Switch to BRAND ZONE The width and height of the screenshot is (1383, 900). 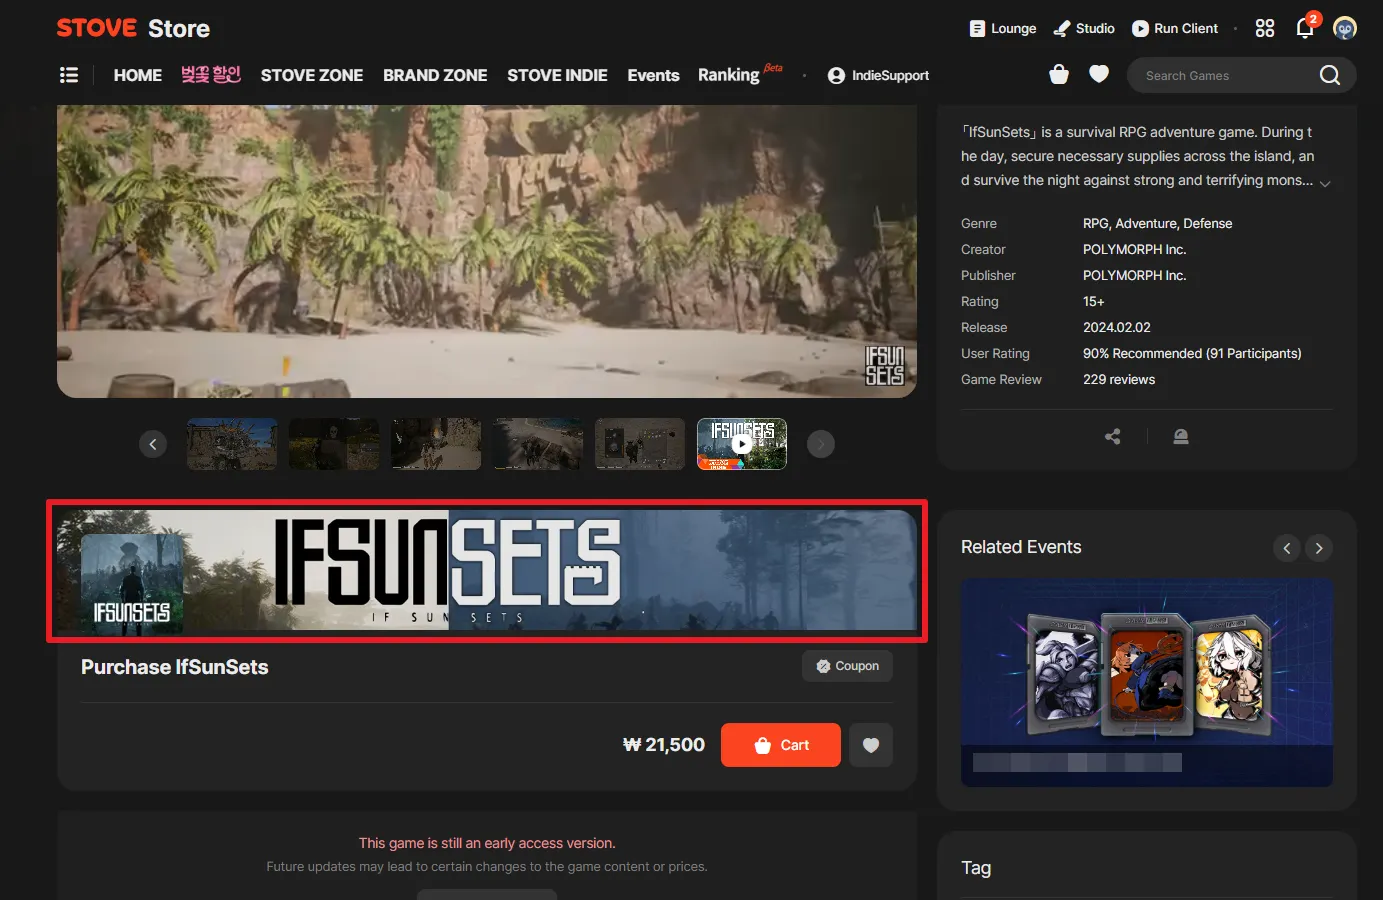[x=435, y=75]
